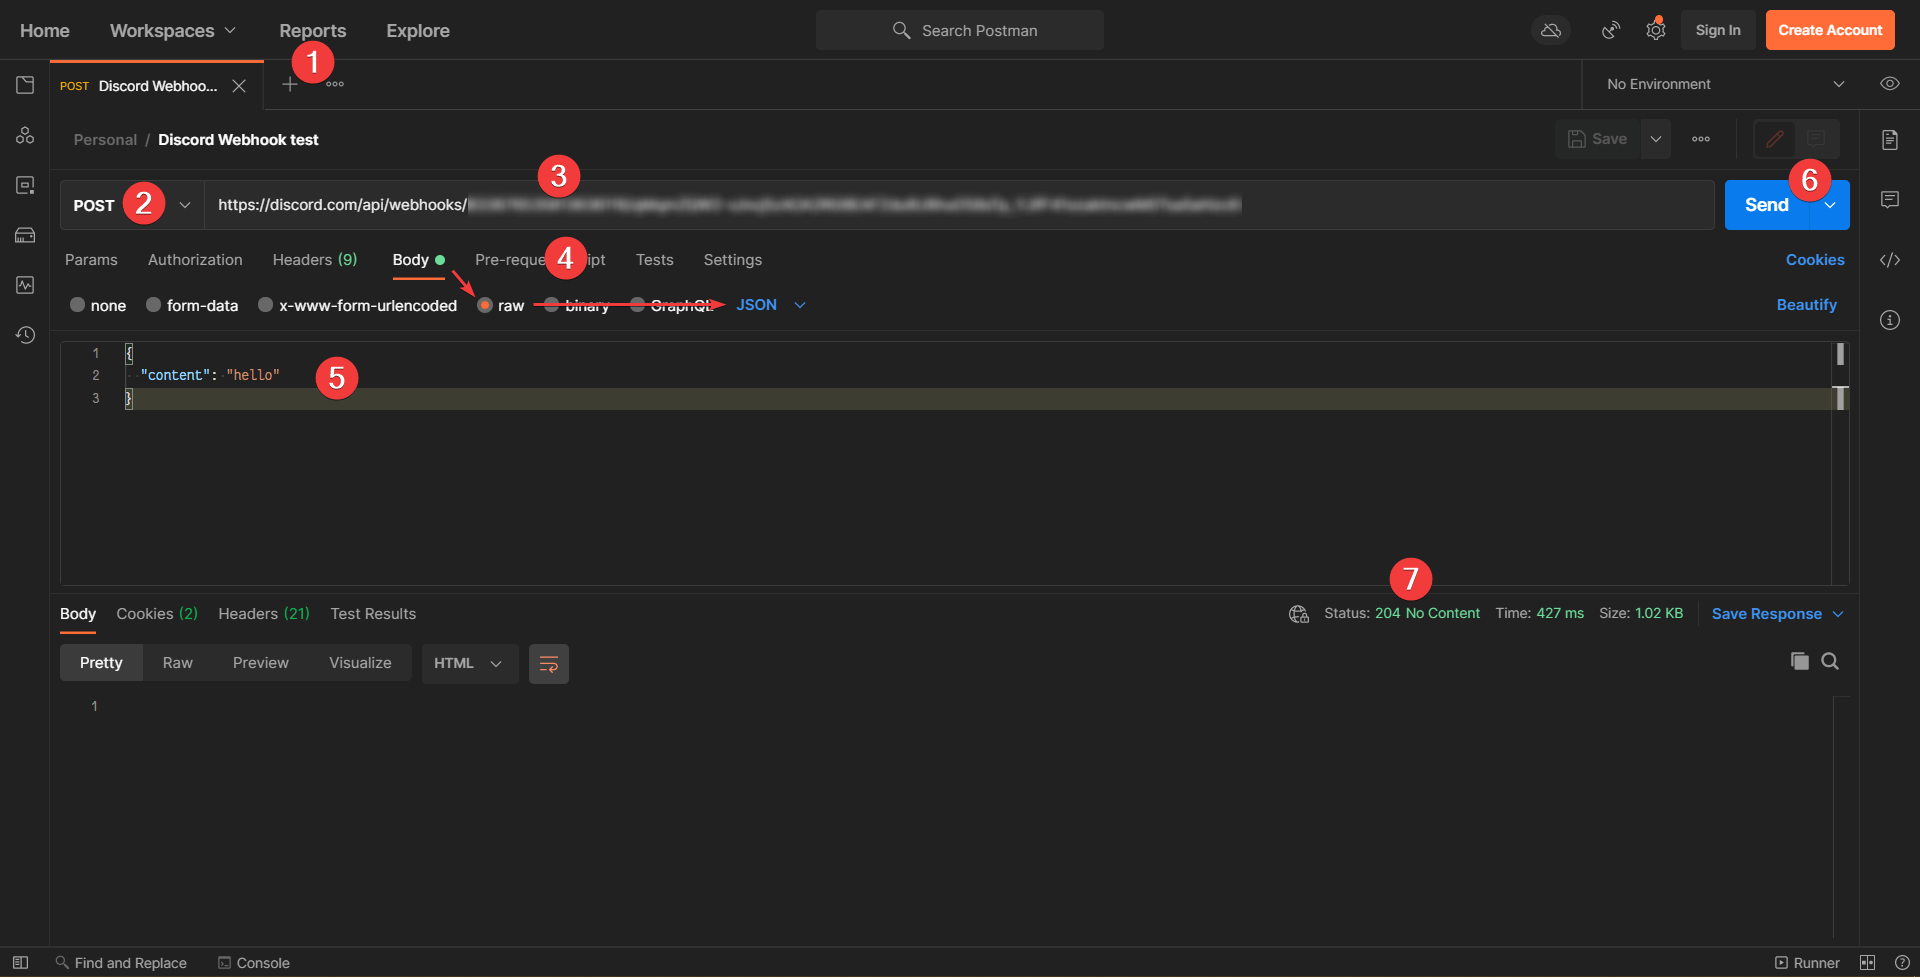The image size is (1920, 977).
Task: Open the request options three-dot menu
Action: (1701, 139)
